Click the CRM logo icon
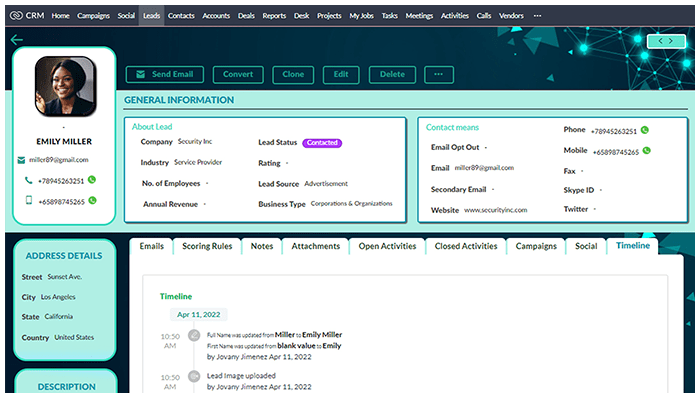The width and height of the screenshot is (700, 398). point(16,16)
